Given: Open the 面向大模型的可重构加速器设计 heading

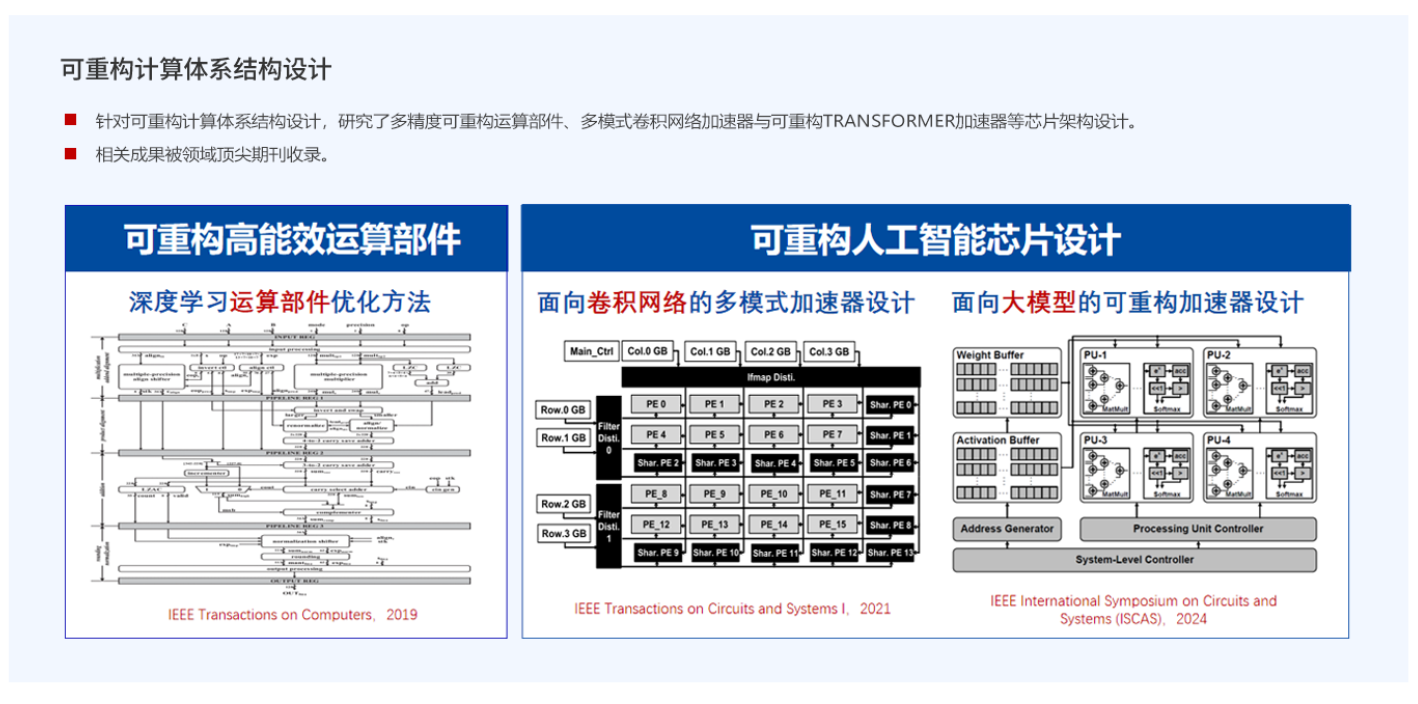Looking at the screenshot, I should [x=1128, y=303].
